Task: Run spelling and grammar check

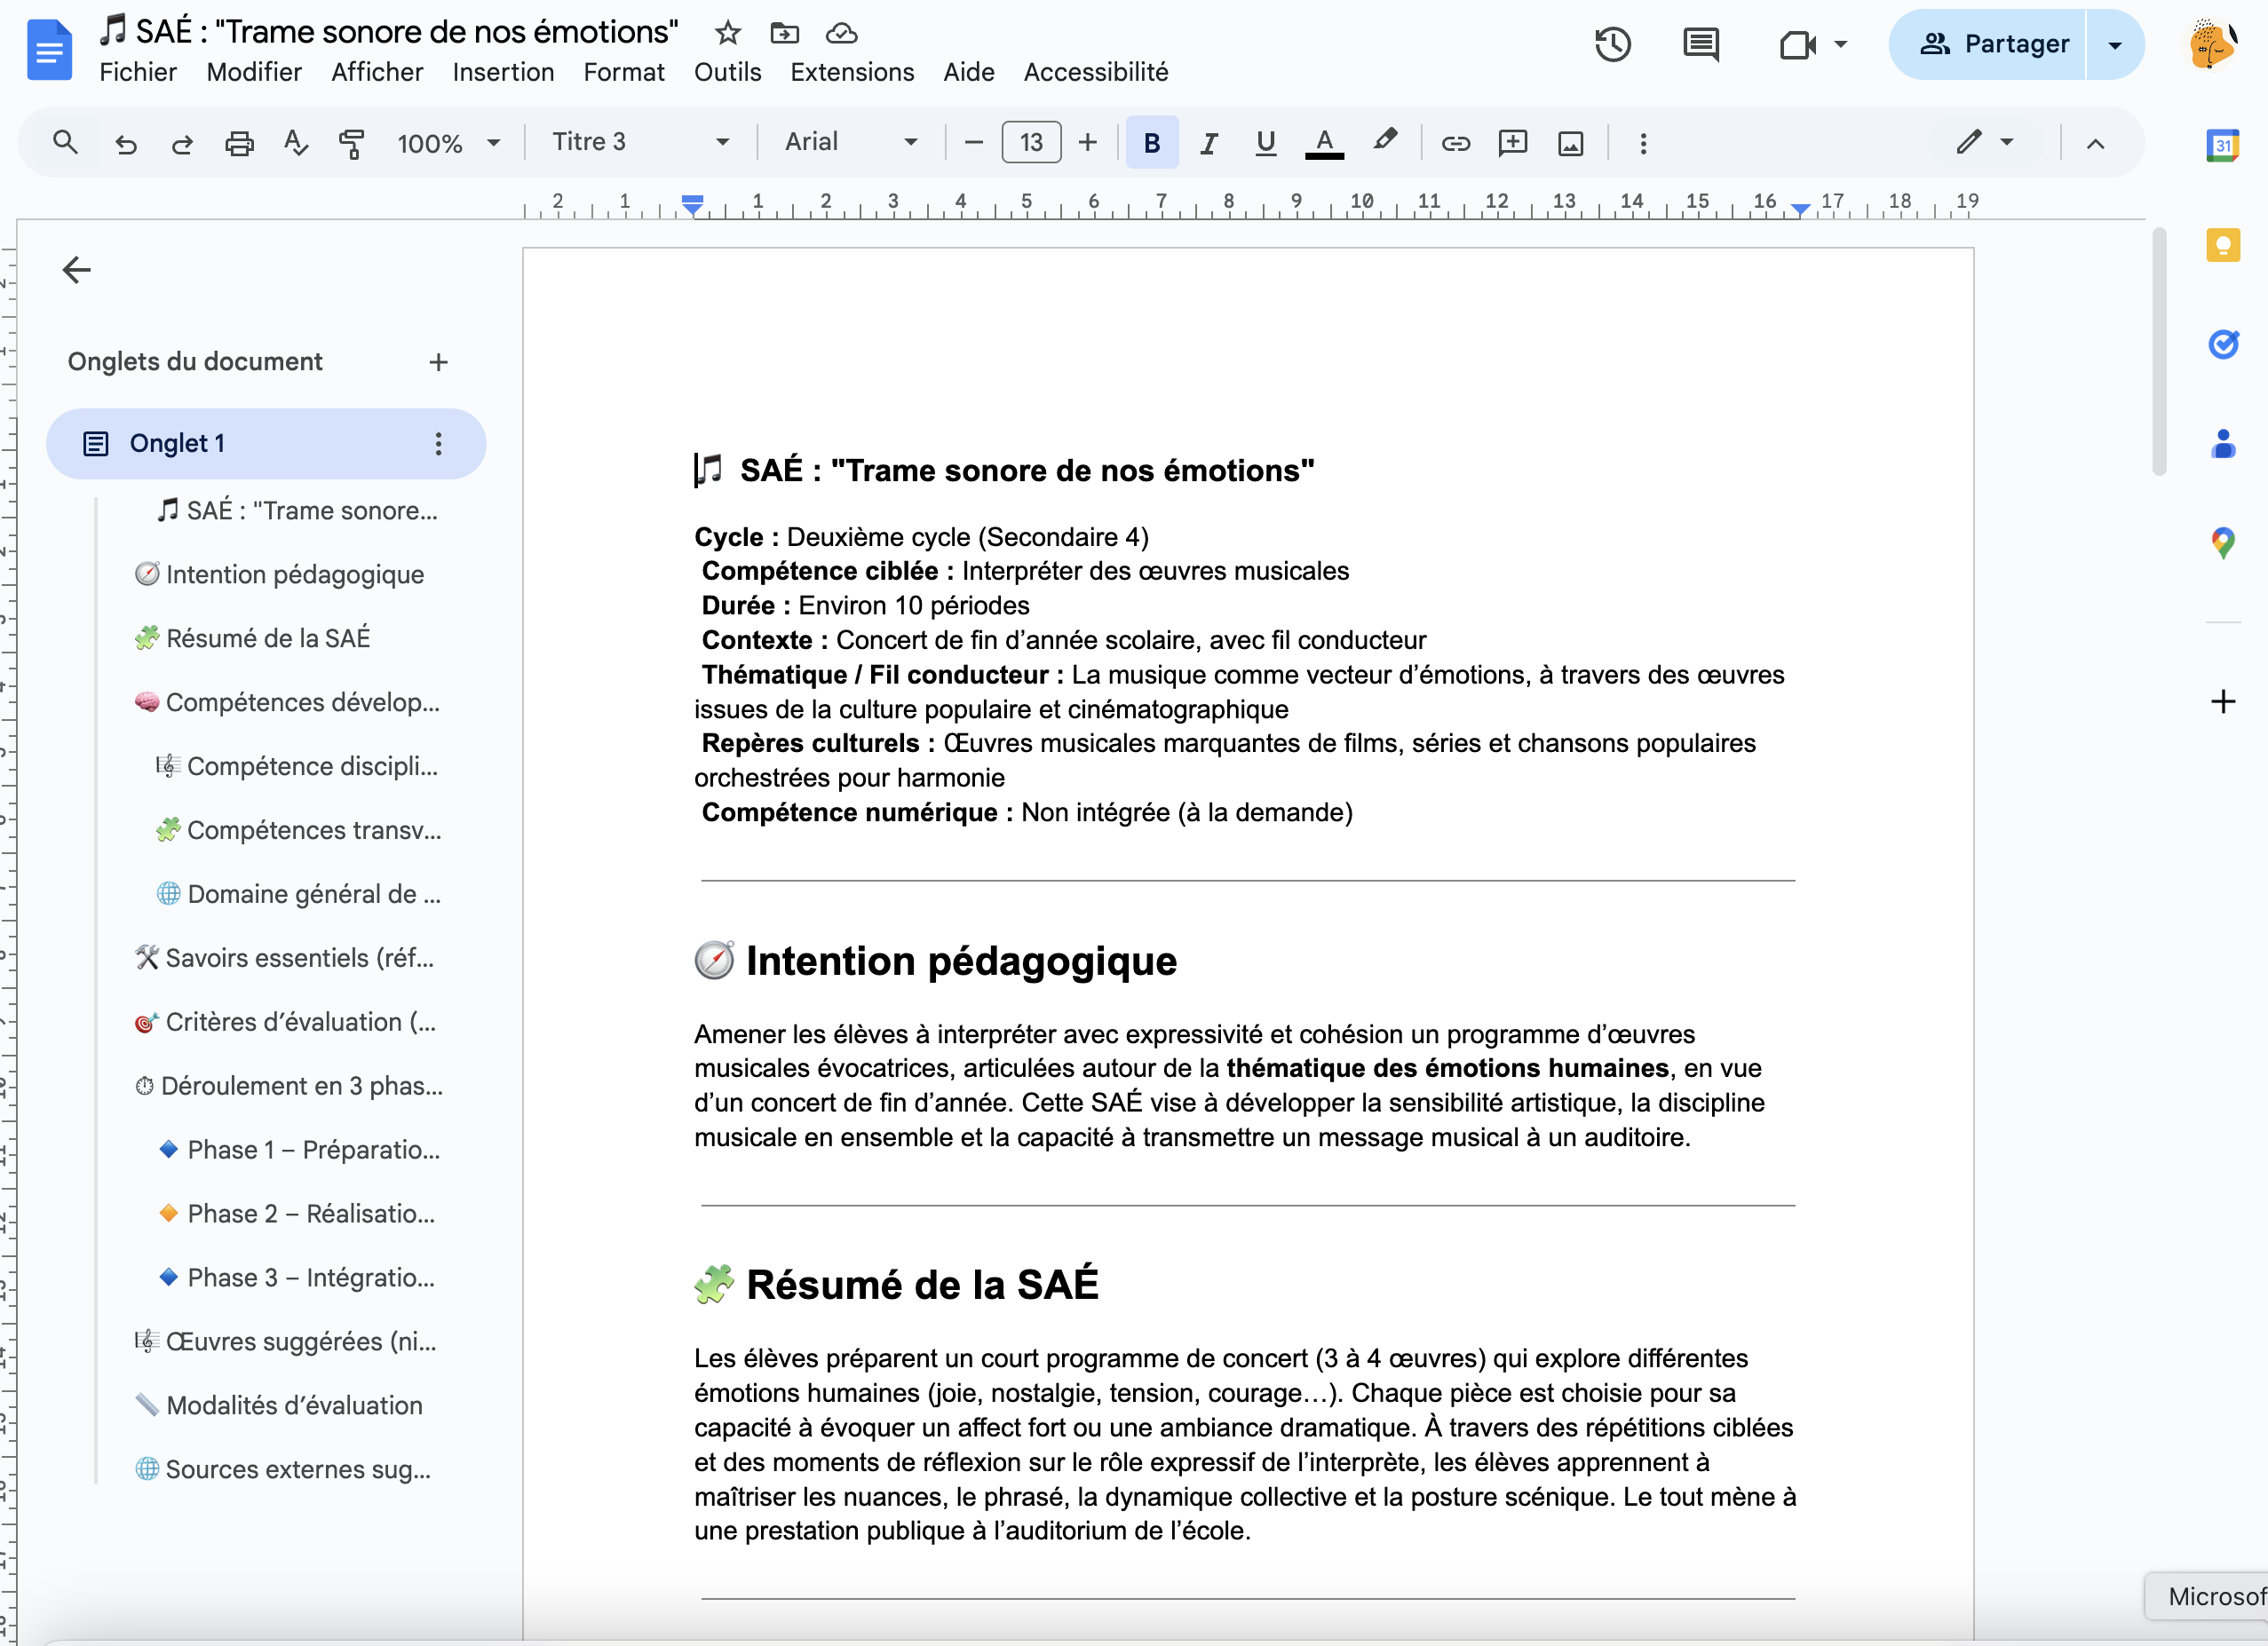Action: [x=295, y=143]
